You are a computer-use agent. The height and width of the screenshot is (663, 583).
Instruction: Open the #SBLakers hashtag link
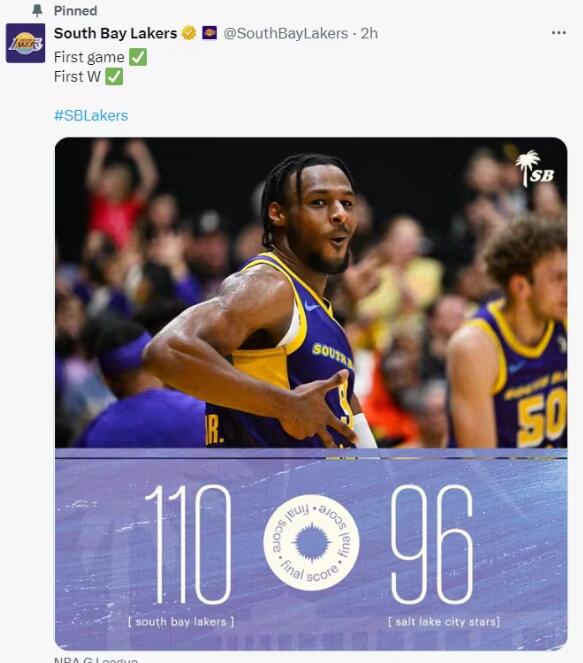(91, 115)
